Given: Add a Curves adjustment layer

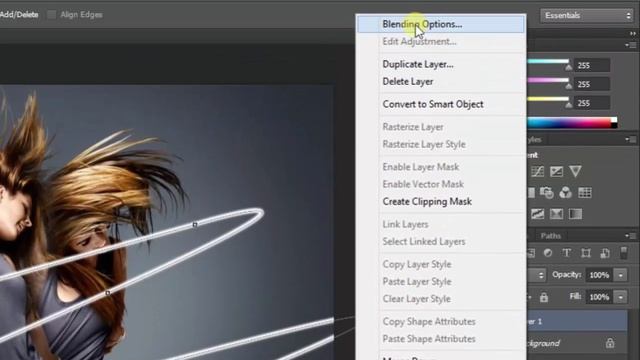Looking at the screenshot, I should (538, 171).
